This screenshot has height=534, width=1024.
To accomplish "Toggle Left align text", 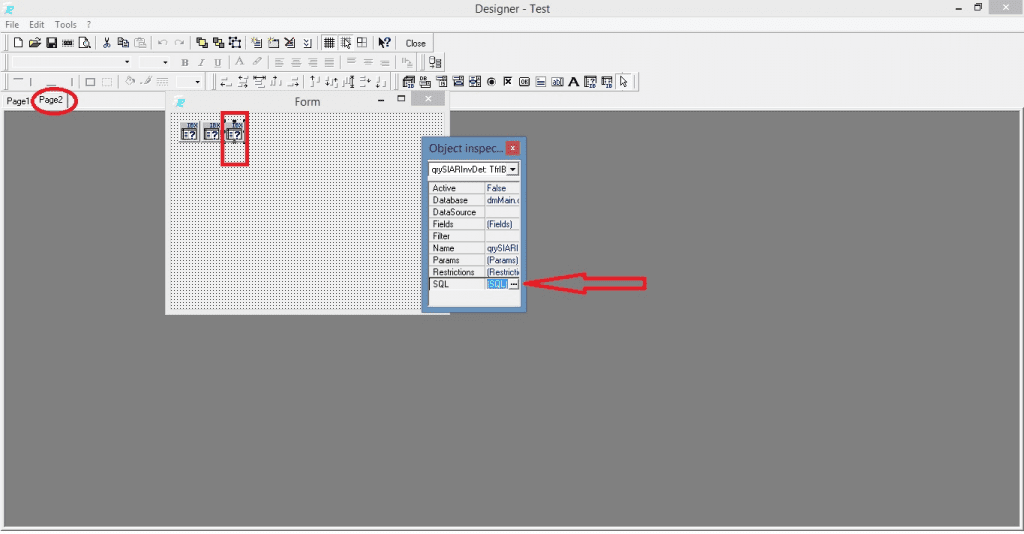I will tap(279, 63).
